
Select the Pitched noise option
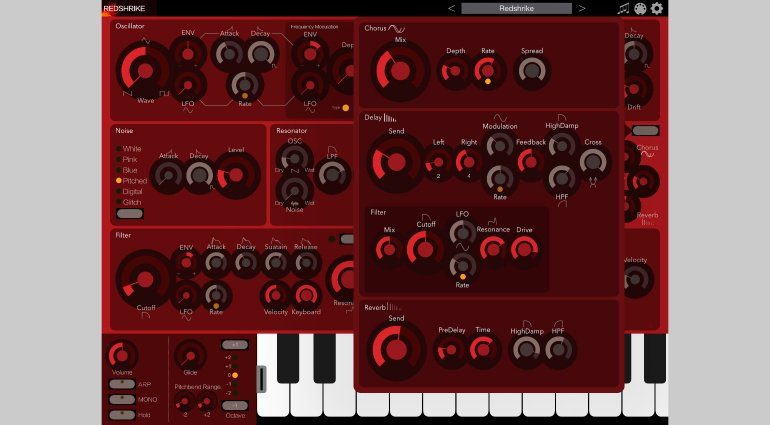[x=118, y=181]
